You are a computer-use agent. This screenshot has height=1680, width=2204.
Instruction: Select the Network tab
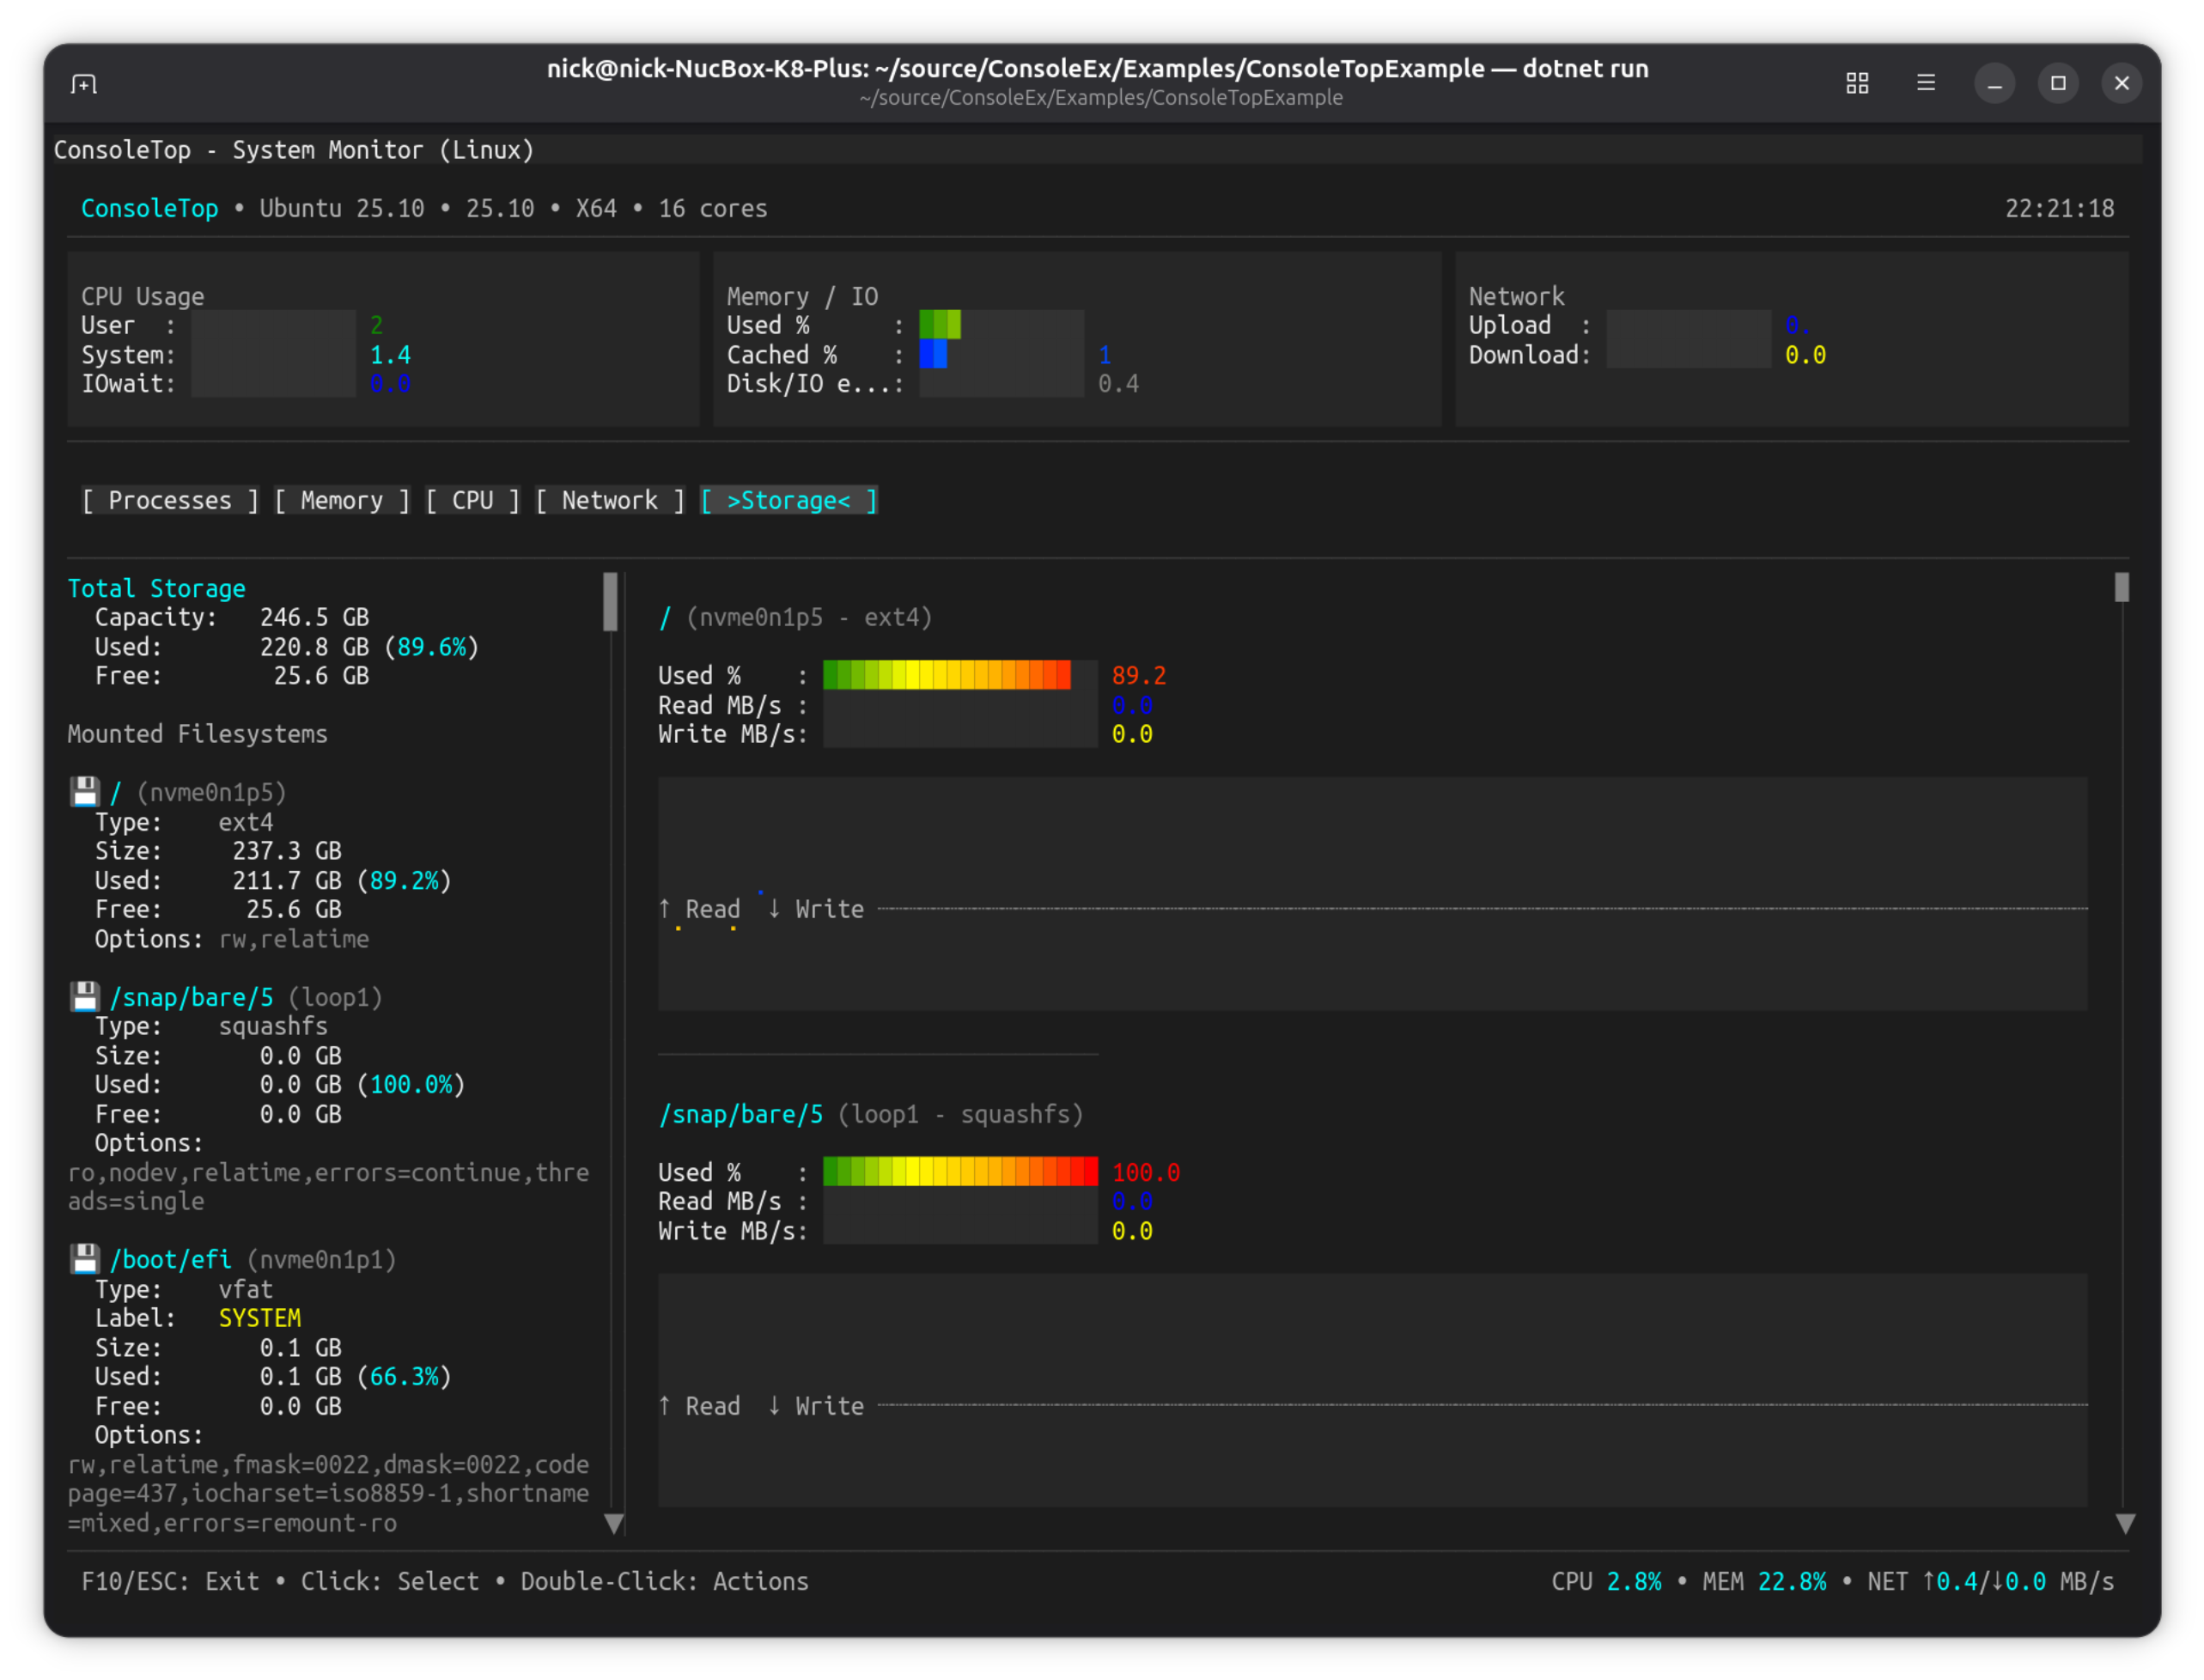coord(609,500)
